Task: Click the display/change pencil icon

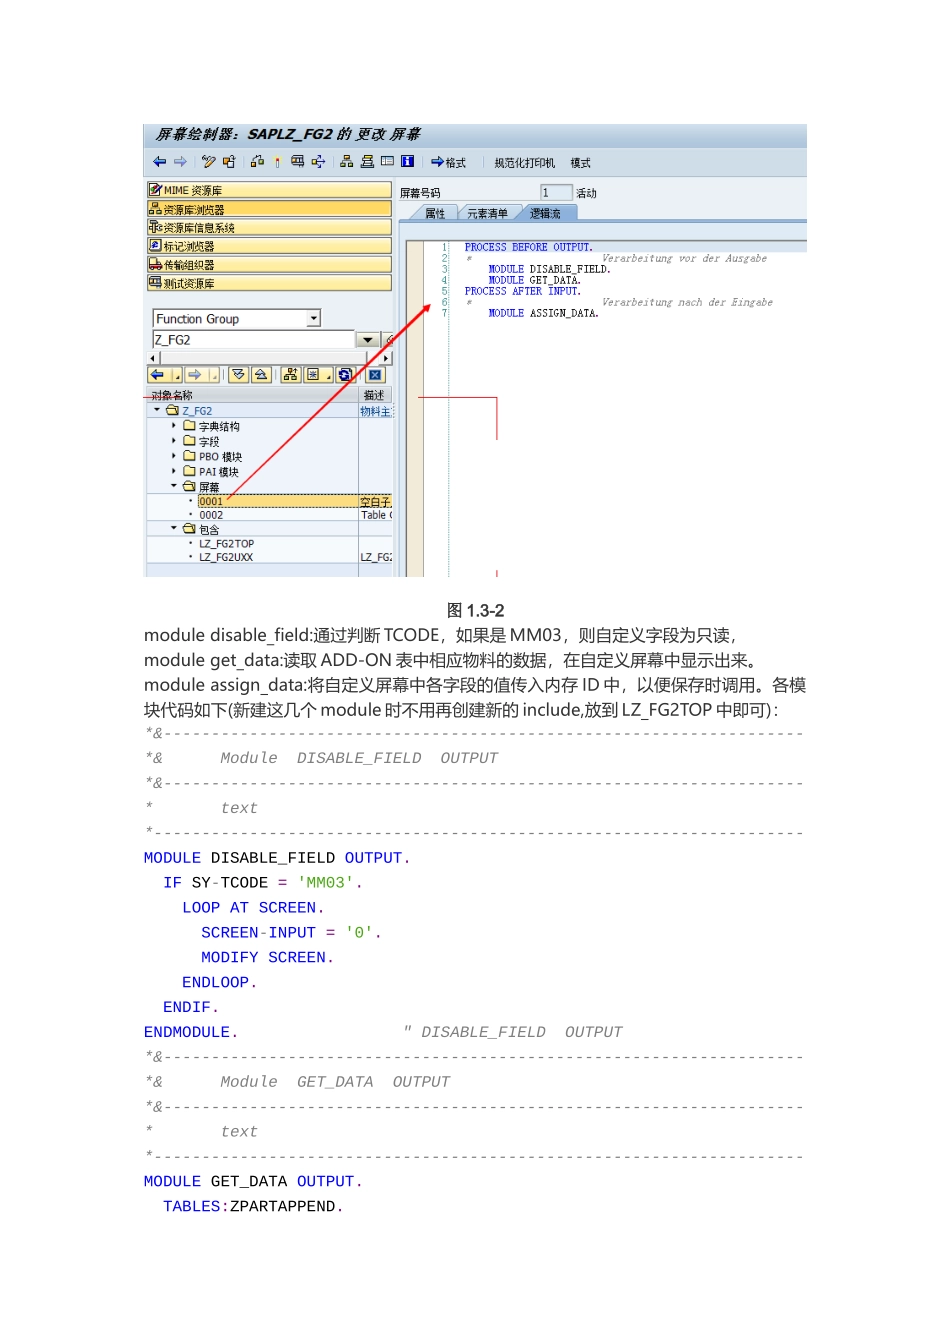Action: click(x=208, y=162)
